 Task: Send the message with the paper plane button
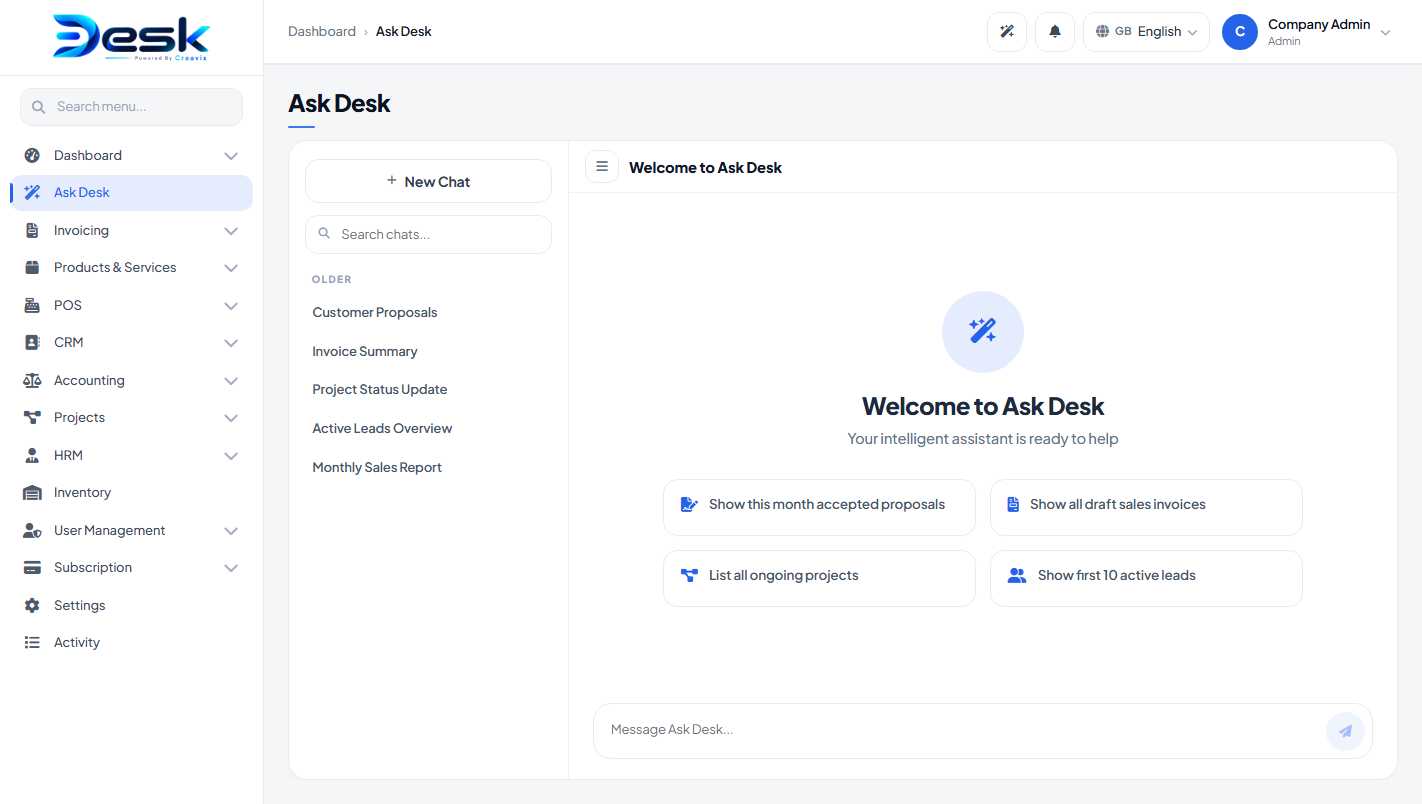point(1345,731)
